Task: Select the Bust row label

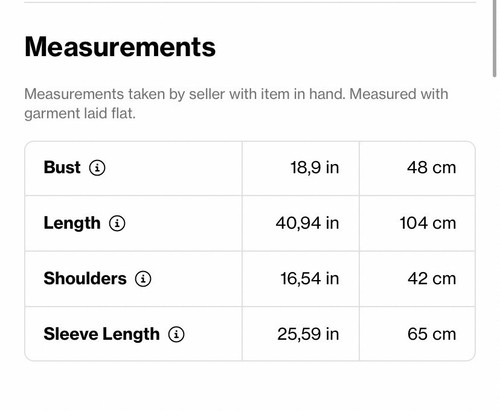Action: tap(62, 167)
